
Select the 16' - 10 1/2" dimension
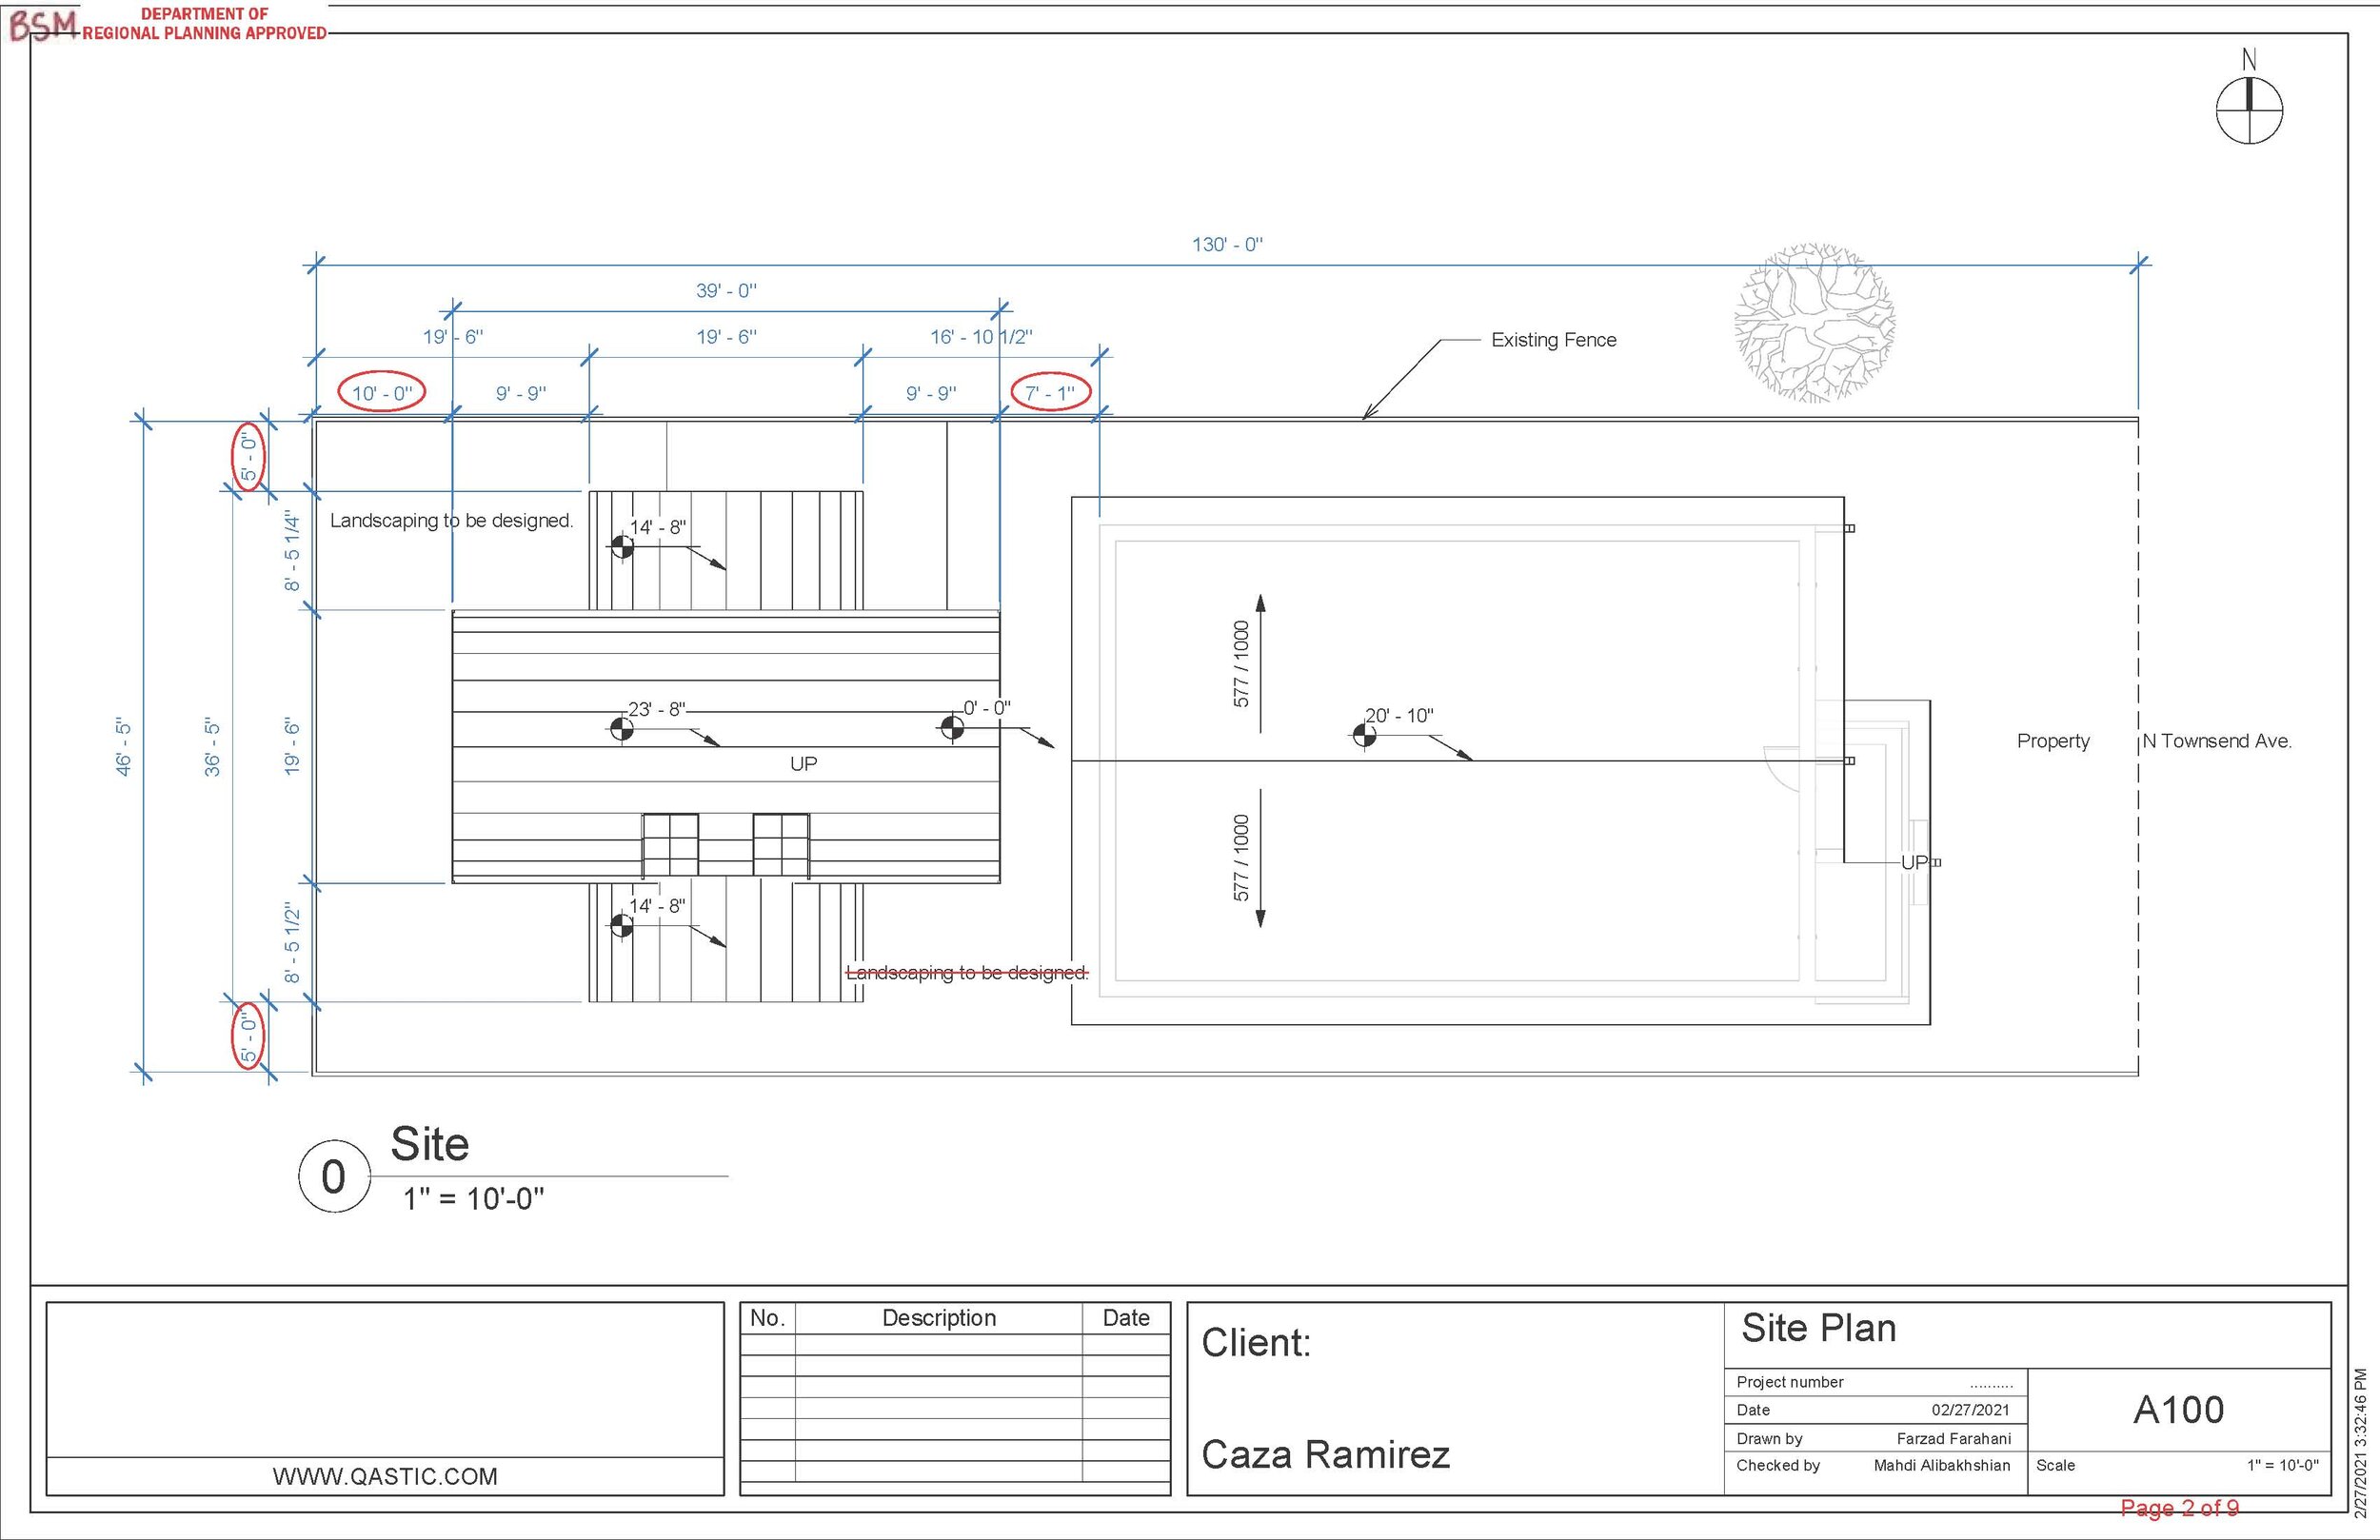tap(981, 337)
